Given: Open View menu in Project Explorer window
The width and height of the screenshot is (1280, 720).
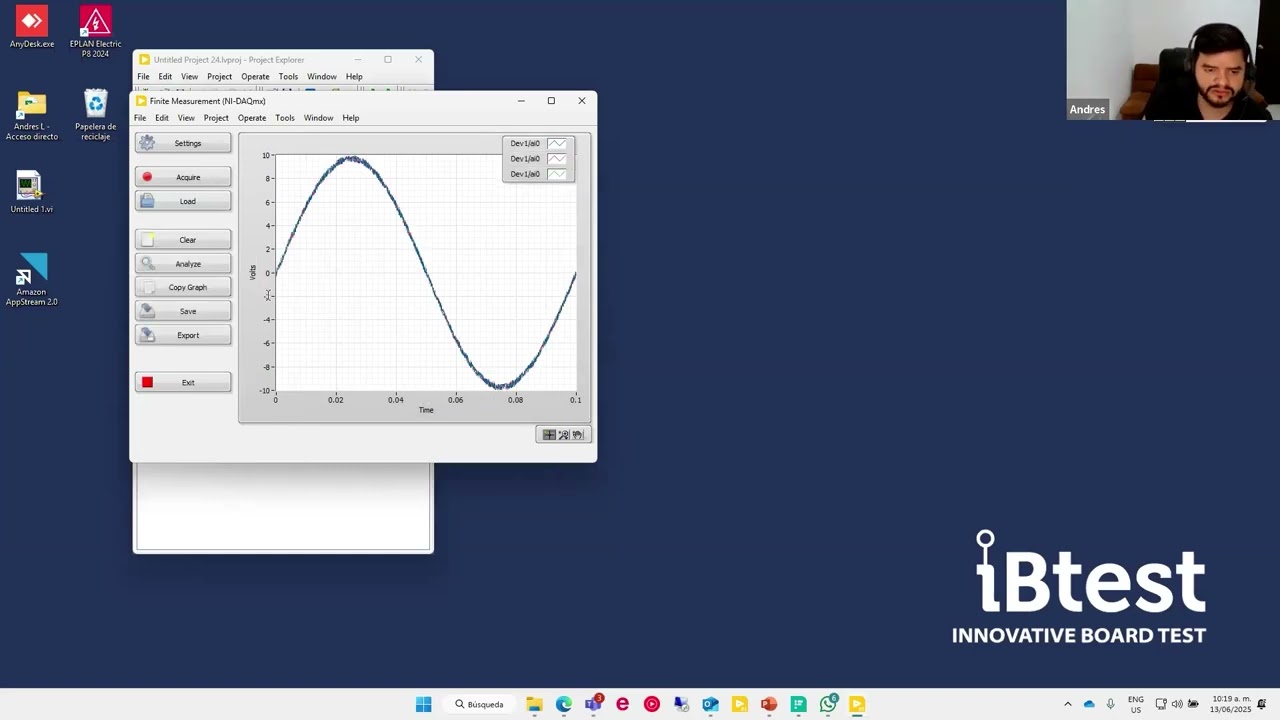Looking at the screenshot, I should (x=189, y=77).
